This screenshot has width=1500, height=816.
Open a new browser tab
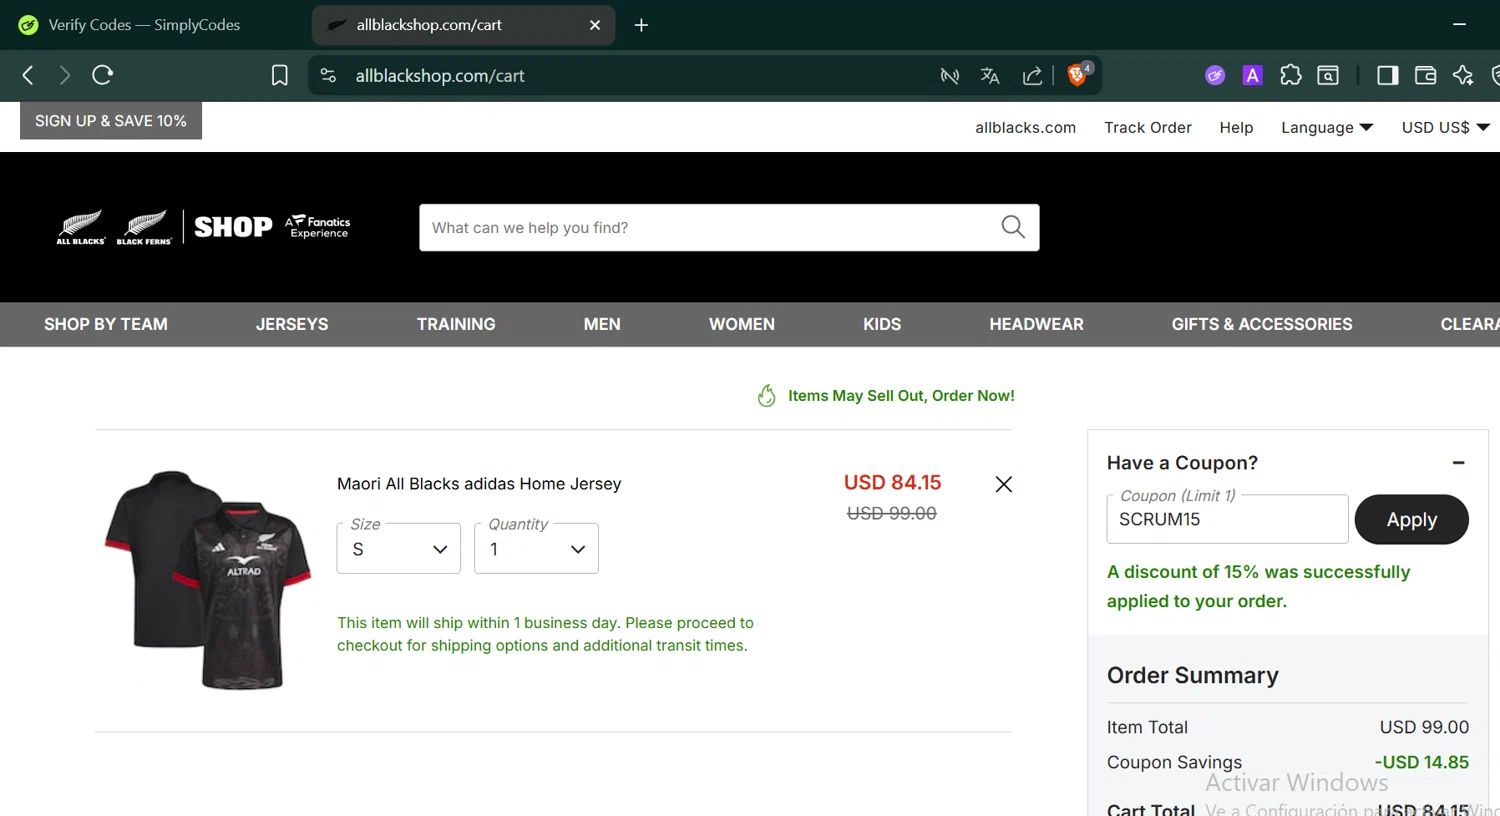(x=641, y=25)
